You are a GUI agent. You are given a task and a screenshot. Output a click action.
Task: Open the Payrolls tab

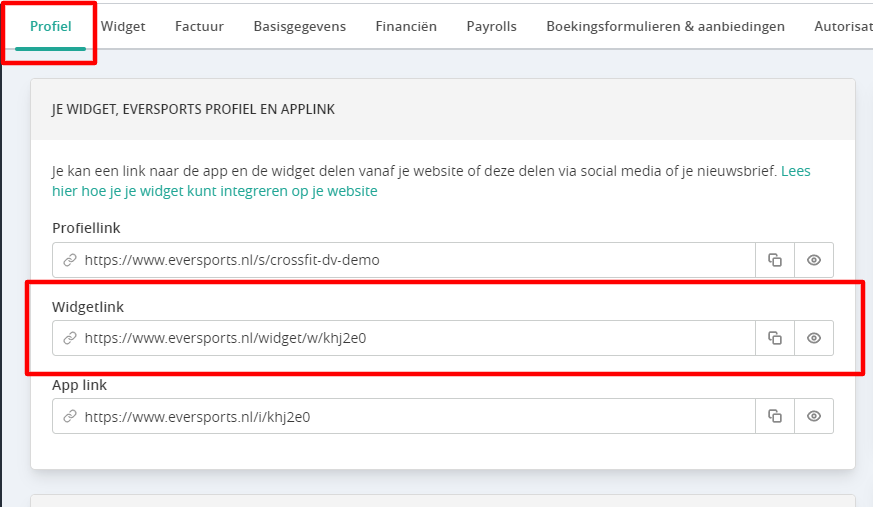coord(492,26)
